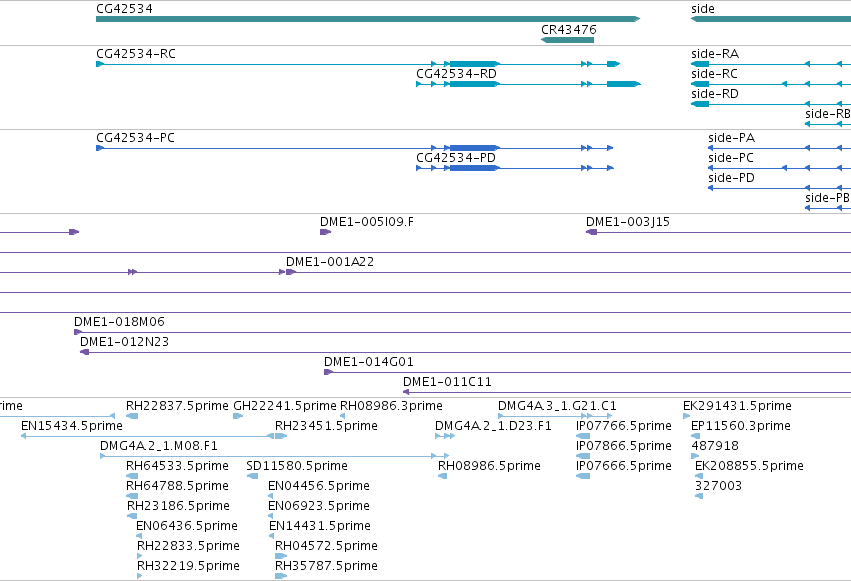Click the RH64533.5prime EST label
Screen dimensions: 851x581
point(177,466)
